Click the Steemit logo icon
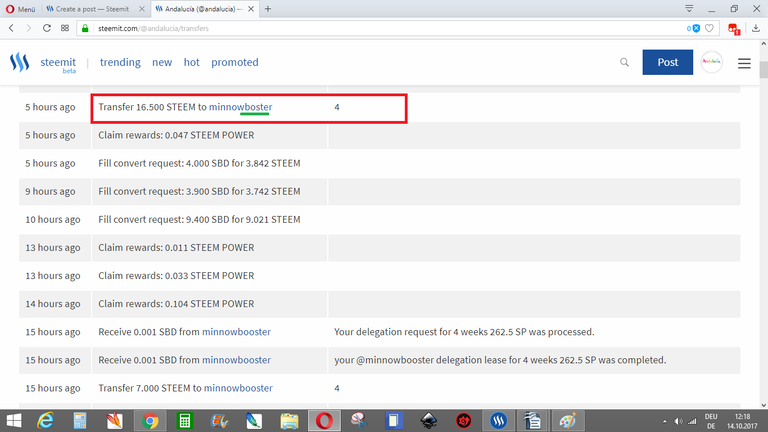This screenshot has height=432, width=768. point(20,62)
